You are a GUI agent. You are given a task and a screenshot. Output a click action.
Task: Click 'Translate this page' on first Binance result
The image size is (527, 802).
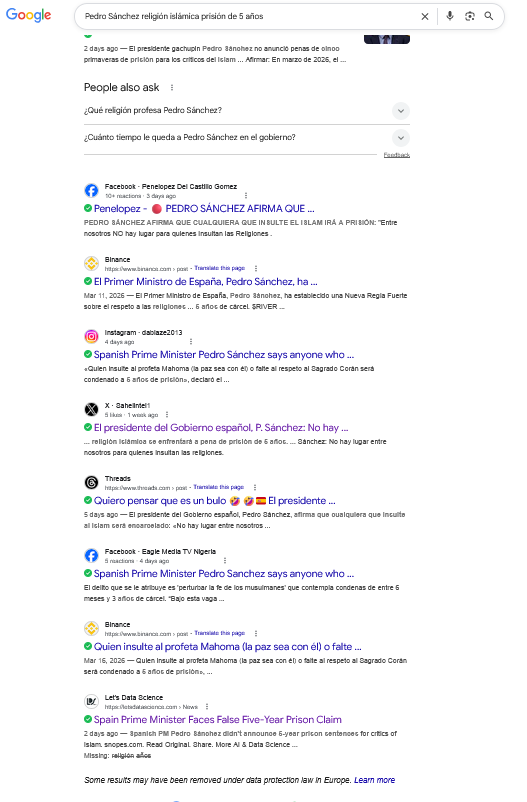219,268
